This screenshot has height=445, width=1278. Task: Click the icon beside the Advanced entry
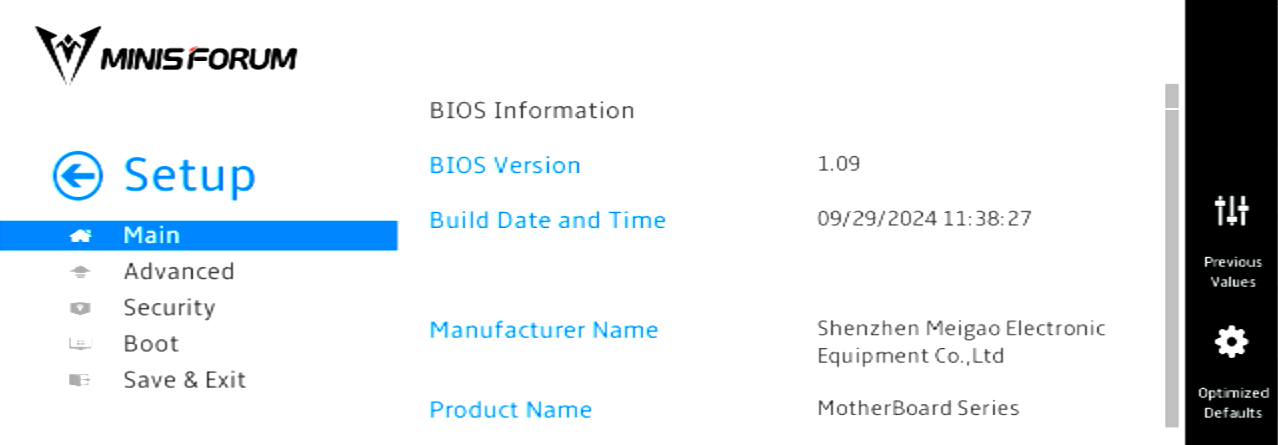pos(81,272)
